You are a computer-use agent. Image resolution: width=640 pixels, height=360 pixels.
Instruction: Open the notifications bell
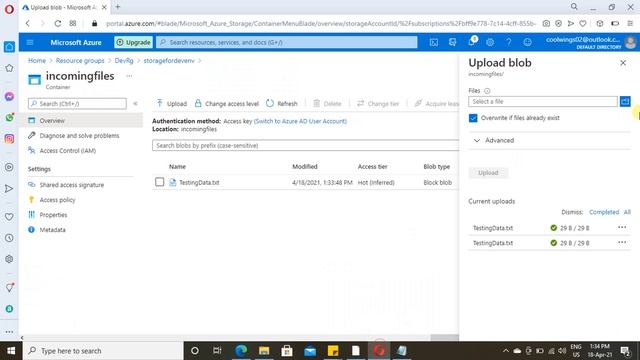click(x=471, y=42)
